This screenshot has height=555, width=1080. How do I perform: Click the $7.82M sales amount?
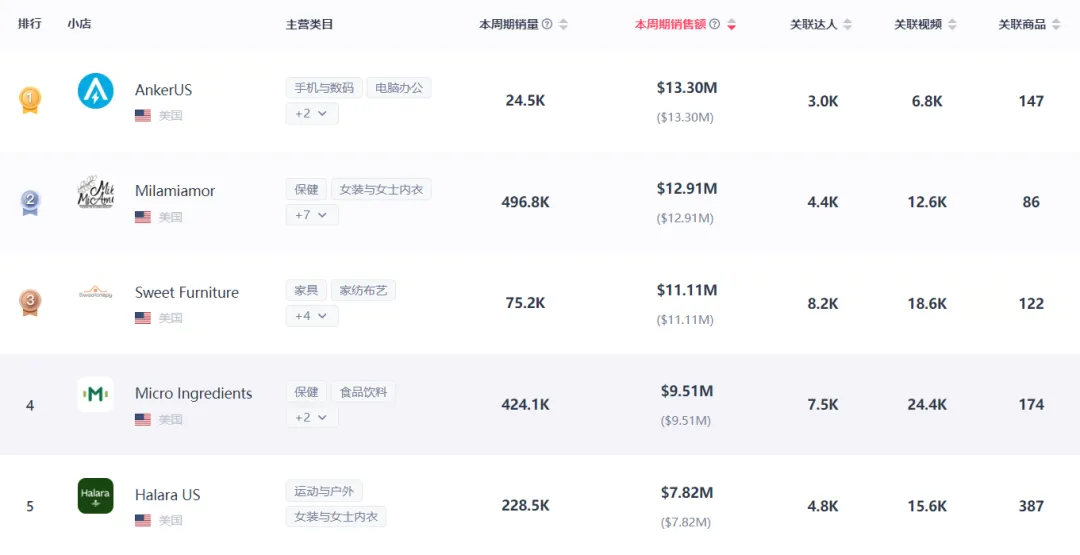click(687, 492)
